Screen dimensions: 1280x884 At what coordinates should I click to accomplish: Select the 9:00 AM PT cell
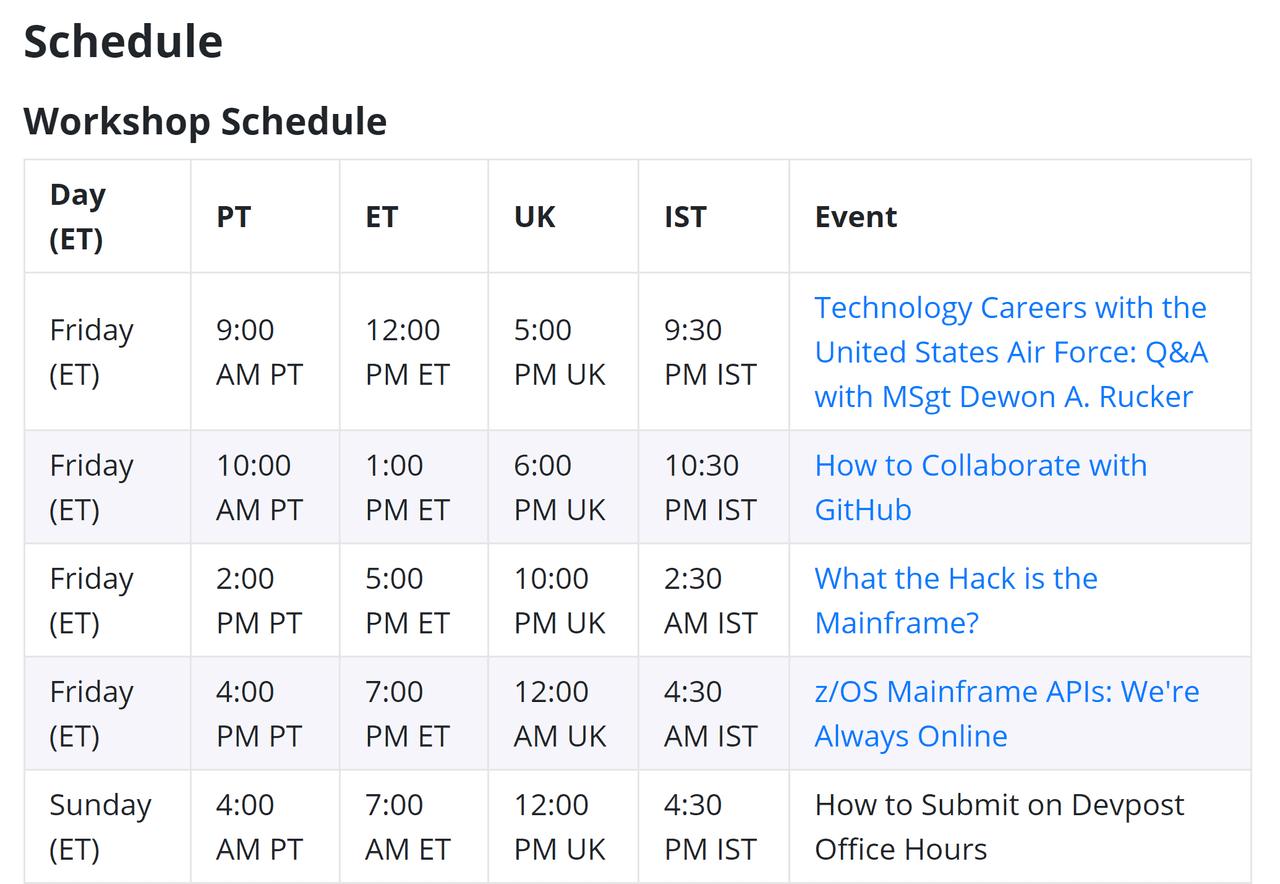[x=265, y=352]
